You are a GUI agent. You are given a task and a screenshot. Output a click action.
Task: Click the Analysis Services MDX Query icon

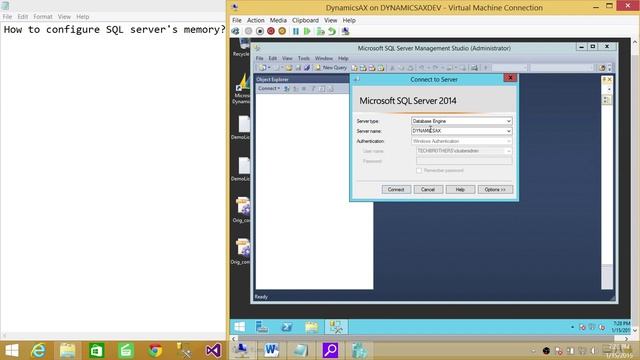click(363, 68)
